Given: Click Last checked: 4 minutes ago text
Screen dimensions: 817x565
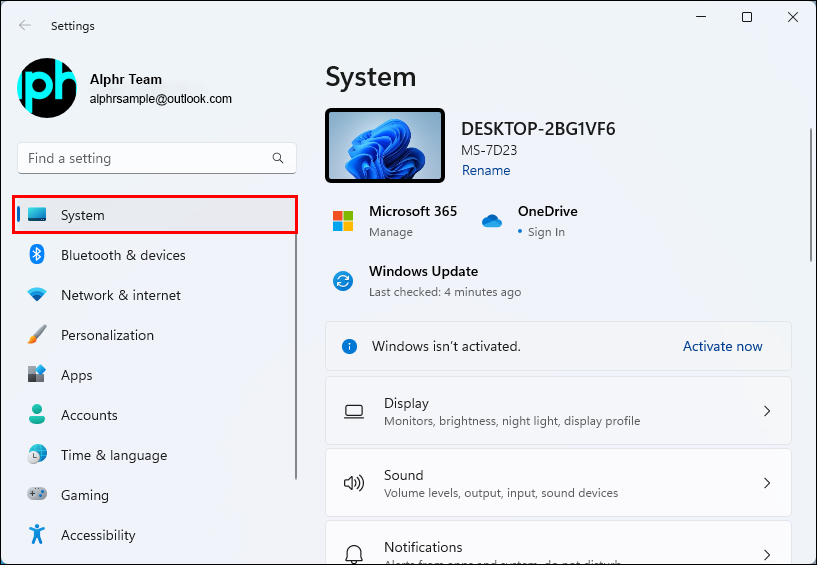Looking at the screenshot, I should [445, 292].
